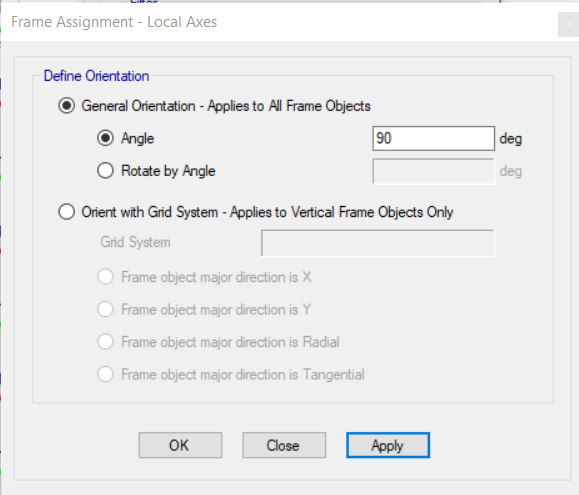Click the Orient with Grid System label
The image size is (579, 495).
click(267, 212)
